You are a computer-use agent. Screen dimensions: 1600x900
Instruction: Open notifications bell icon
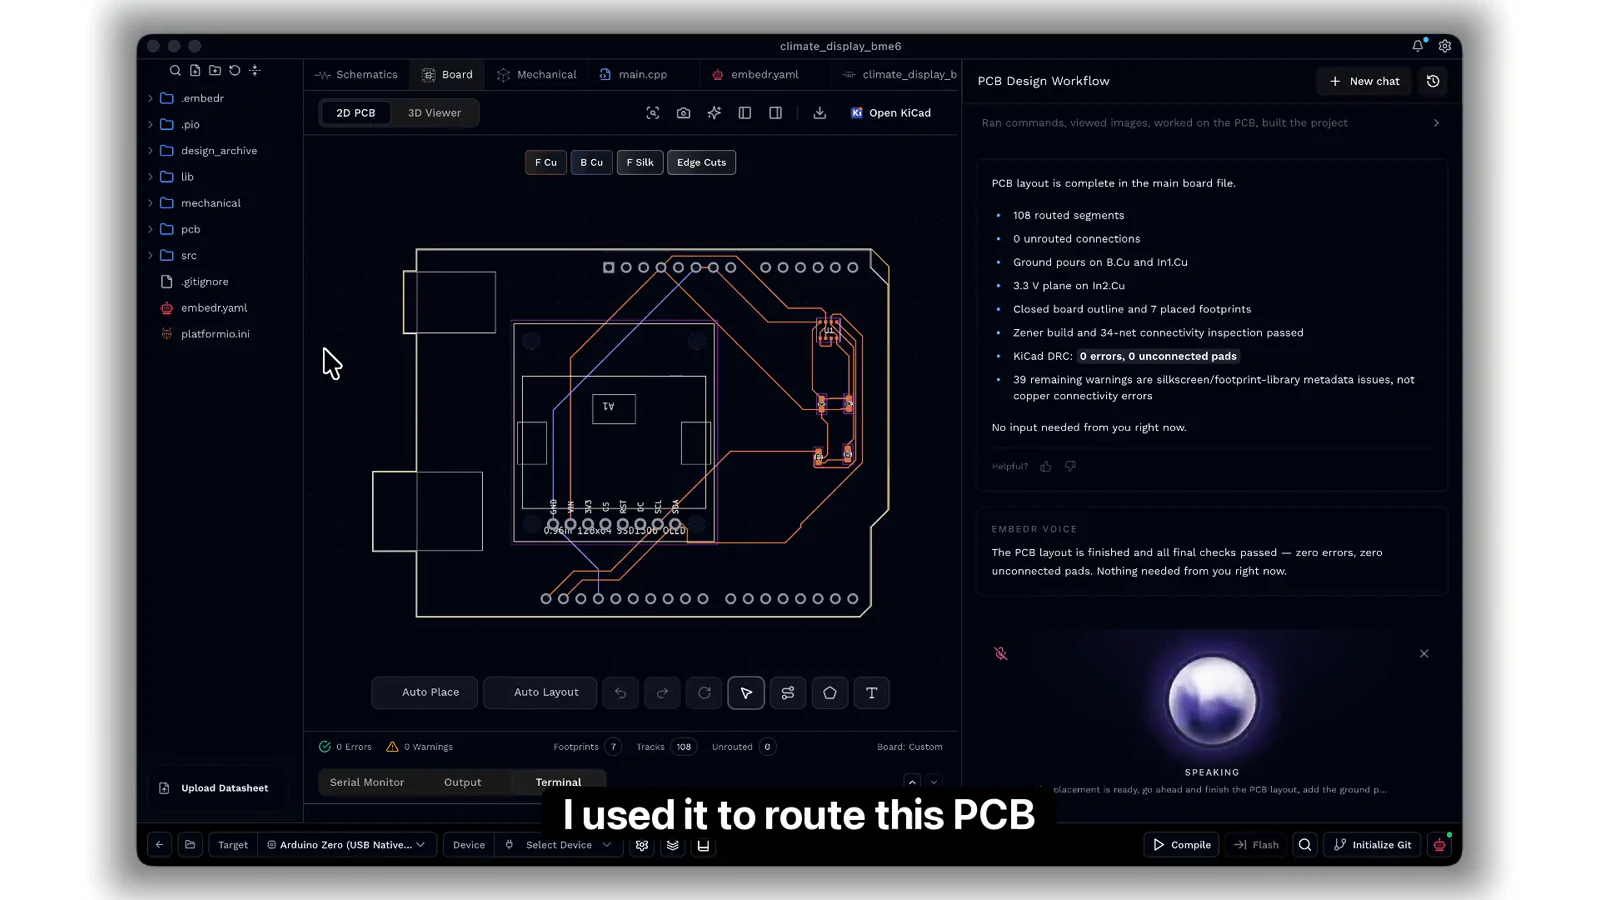tap(1418, 46)
